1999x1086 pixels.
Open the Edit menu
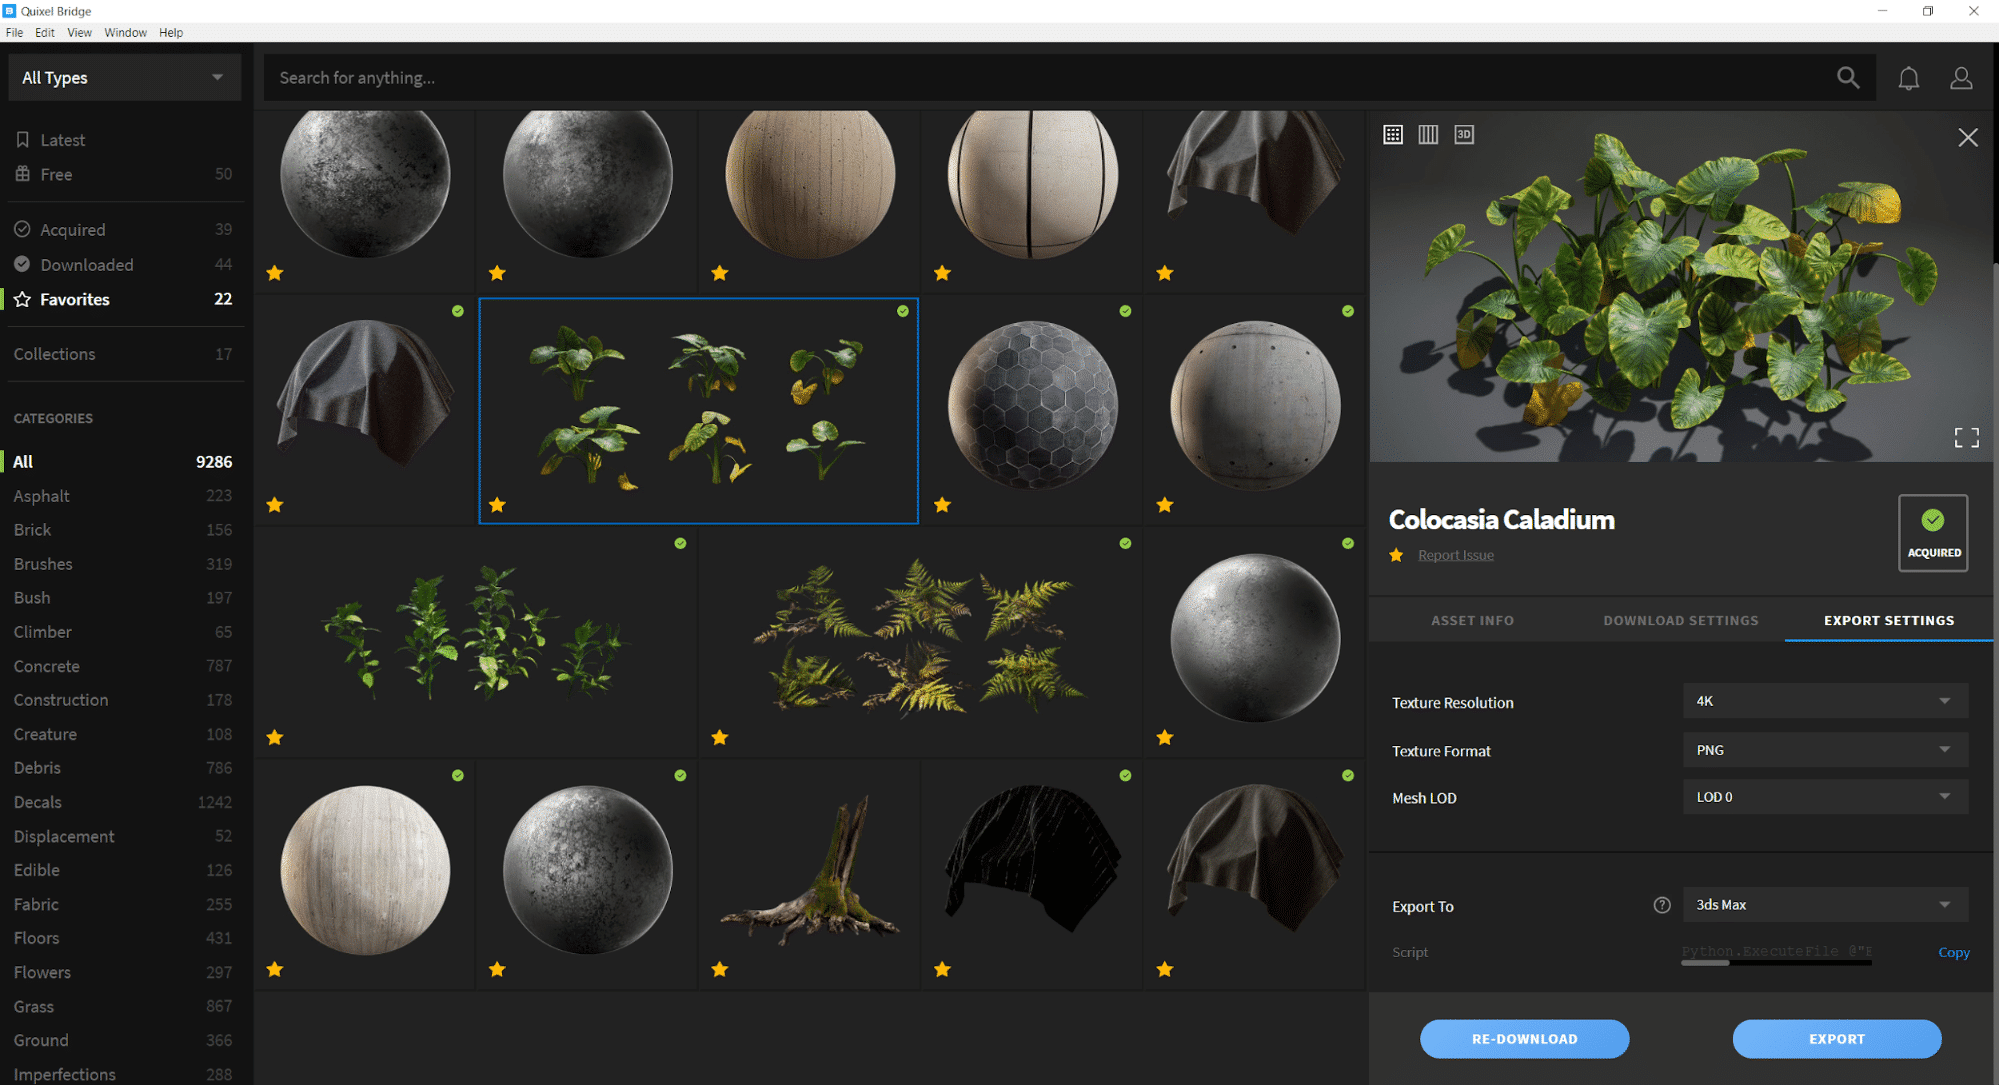45,33
